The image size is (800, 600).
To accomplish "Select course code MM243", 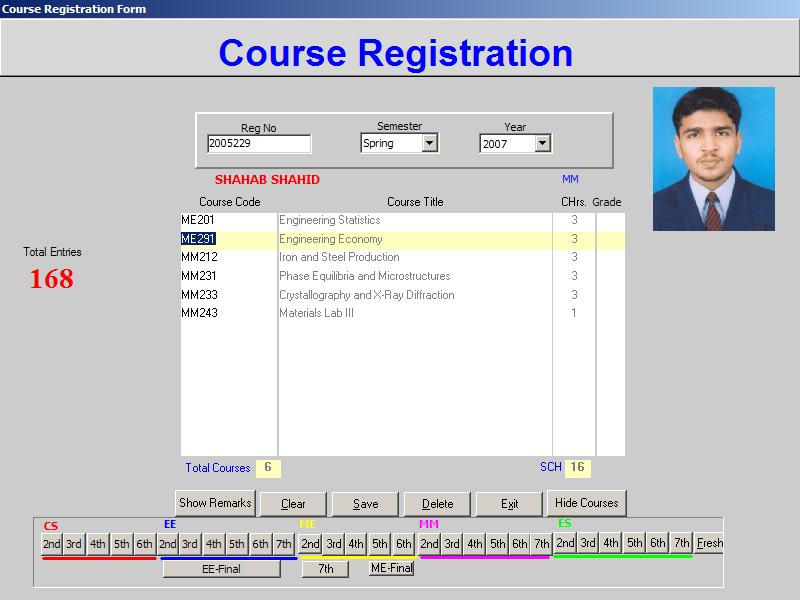I will [x=199, y=313].
